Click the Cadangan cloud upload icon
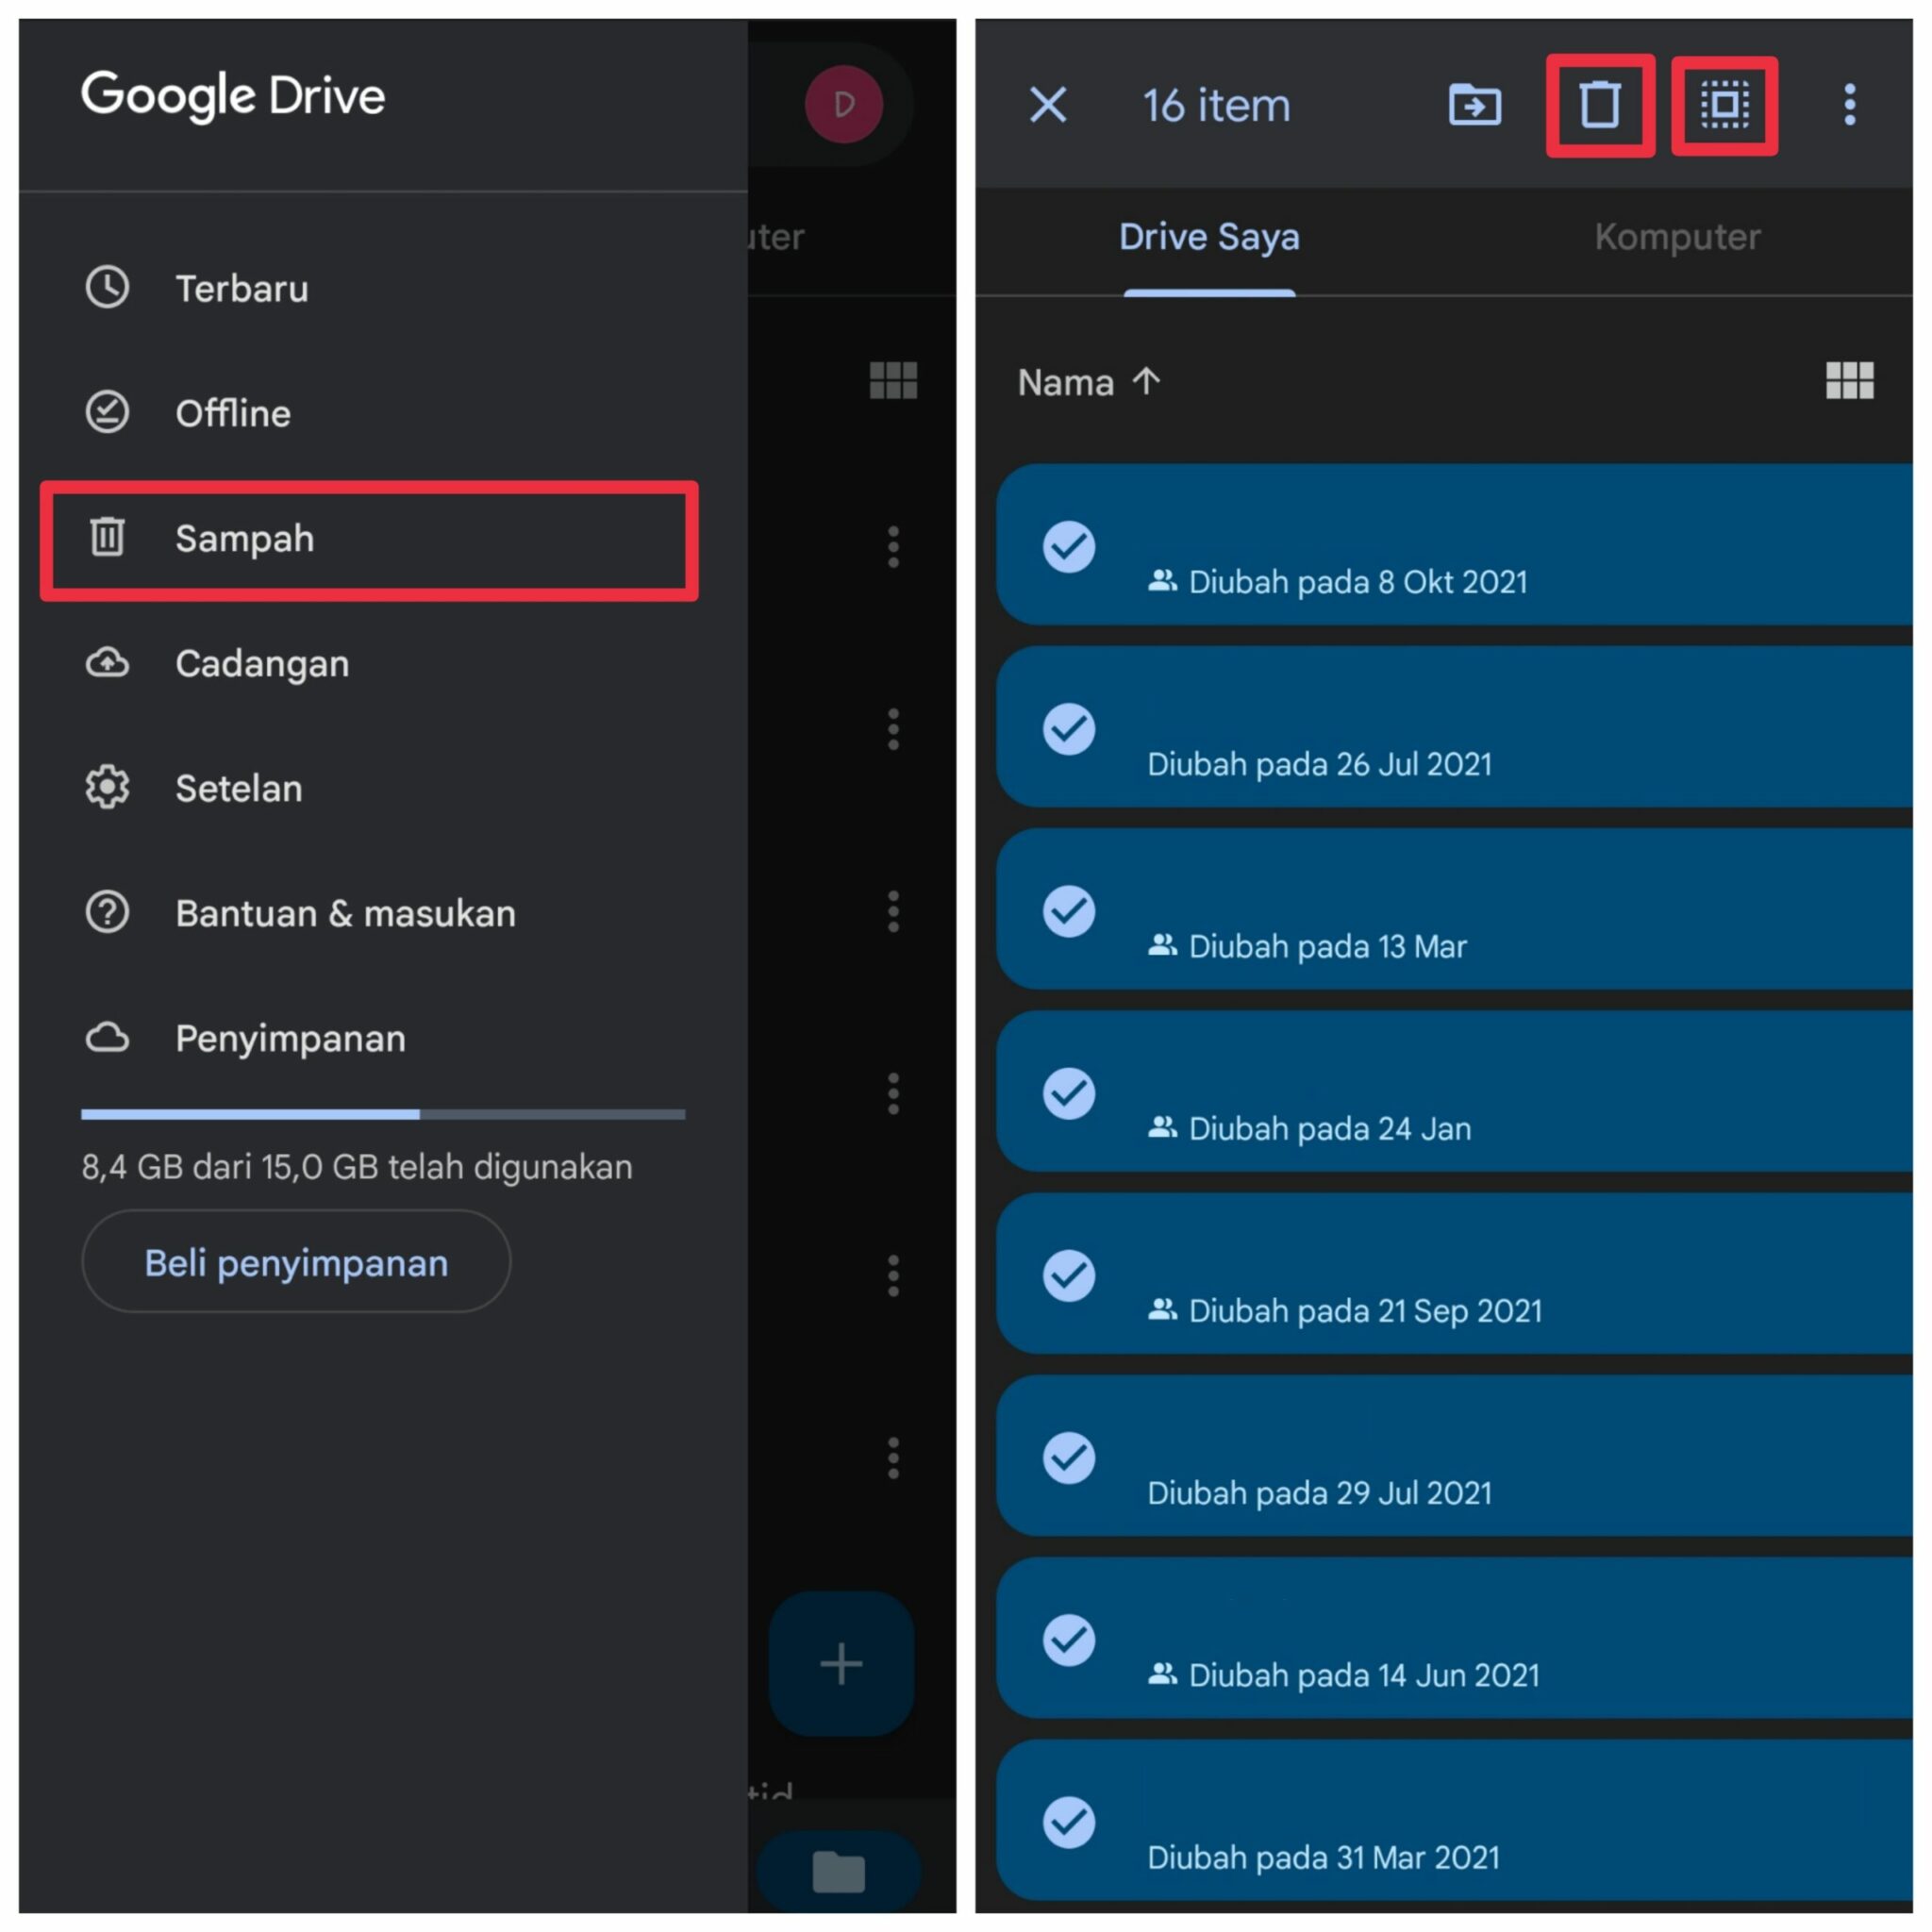Viewport: 1932px width, 1932px height. coord(107,662)
